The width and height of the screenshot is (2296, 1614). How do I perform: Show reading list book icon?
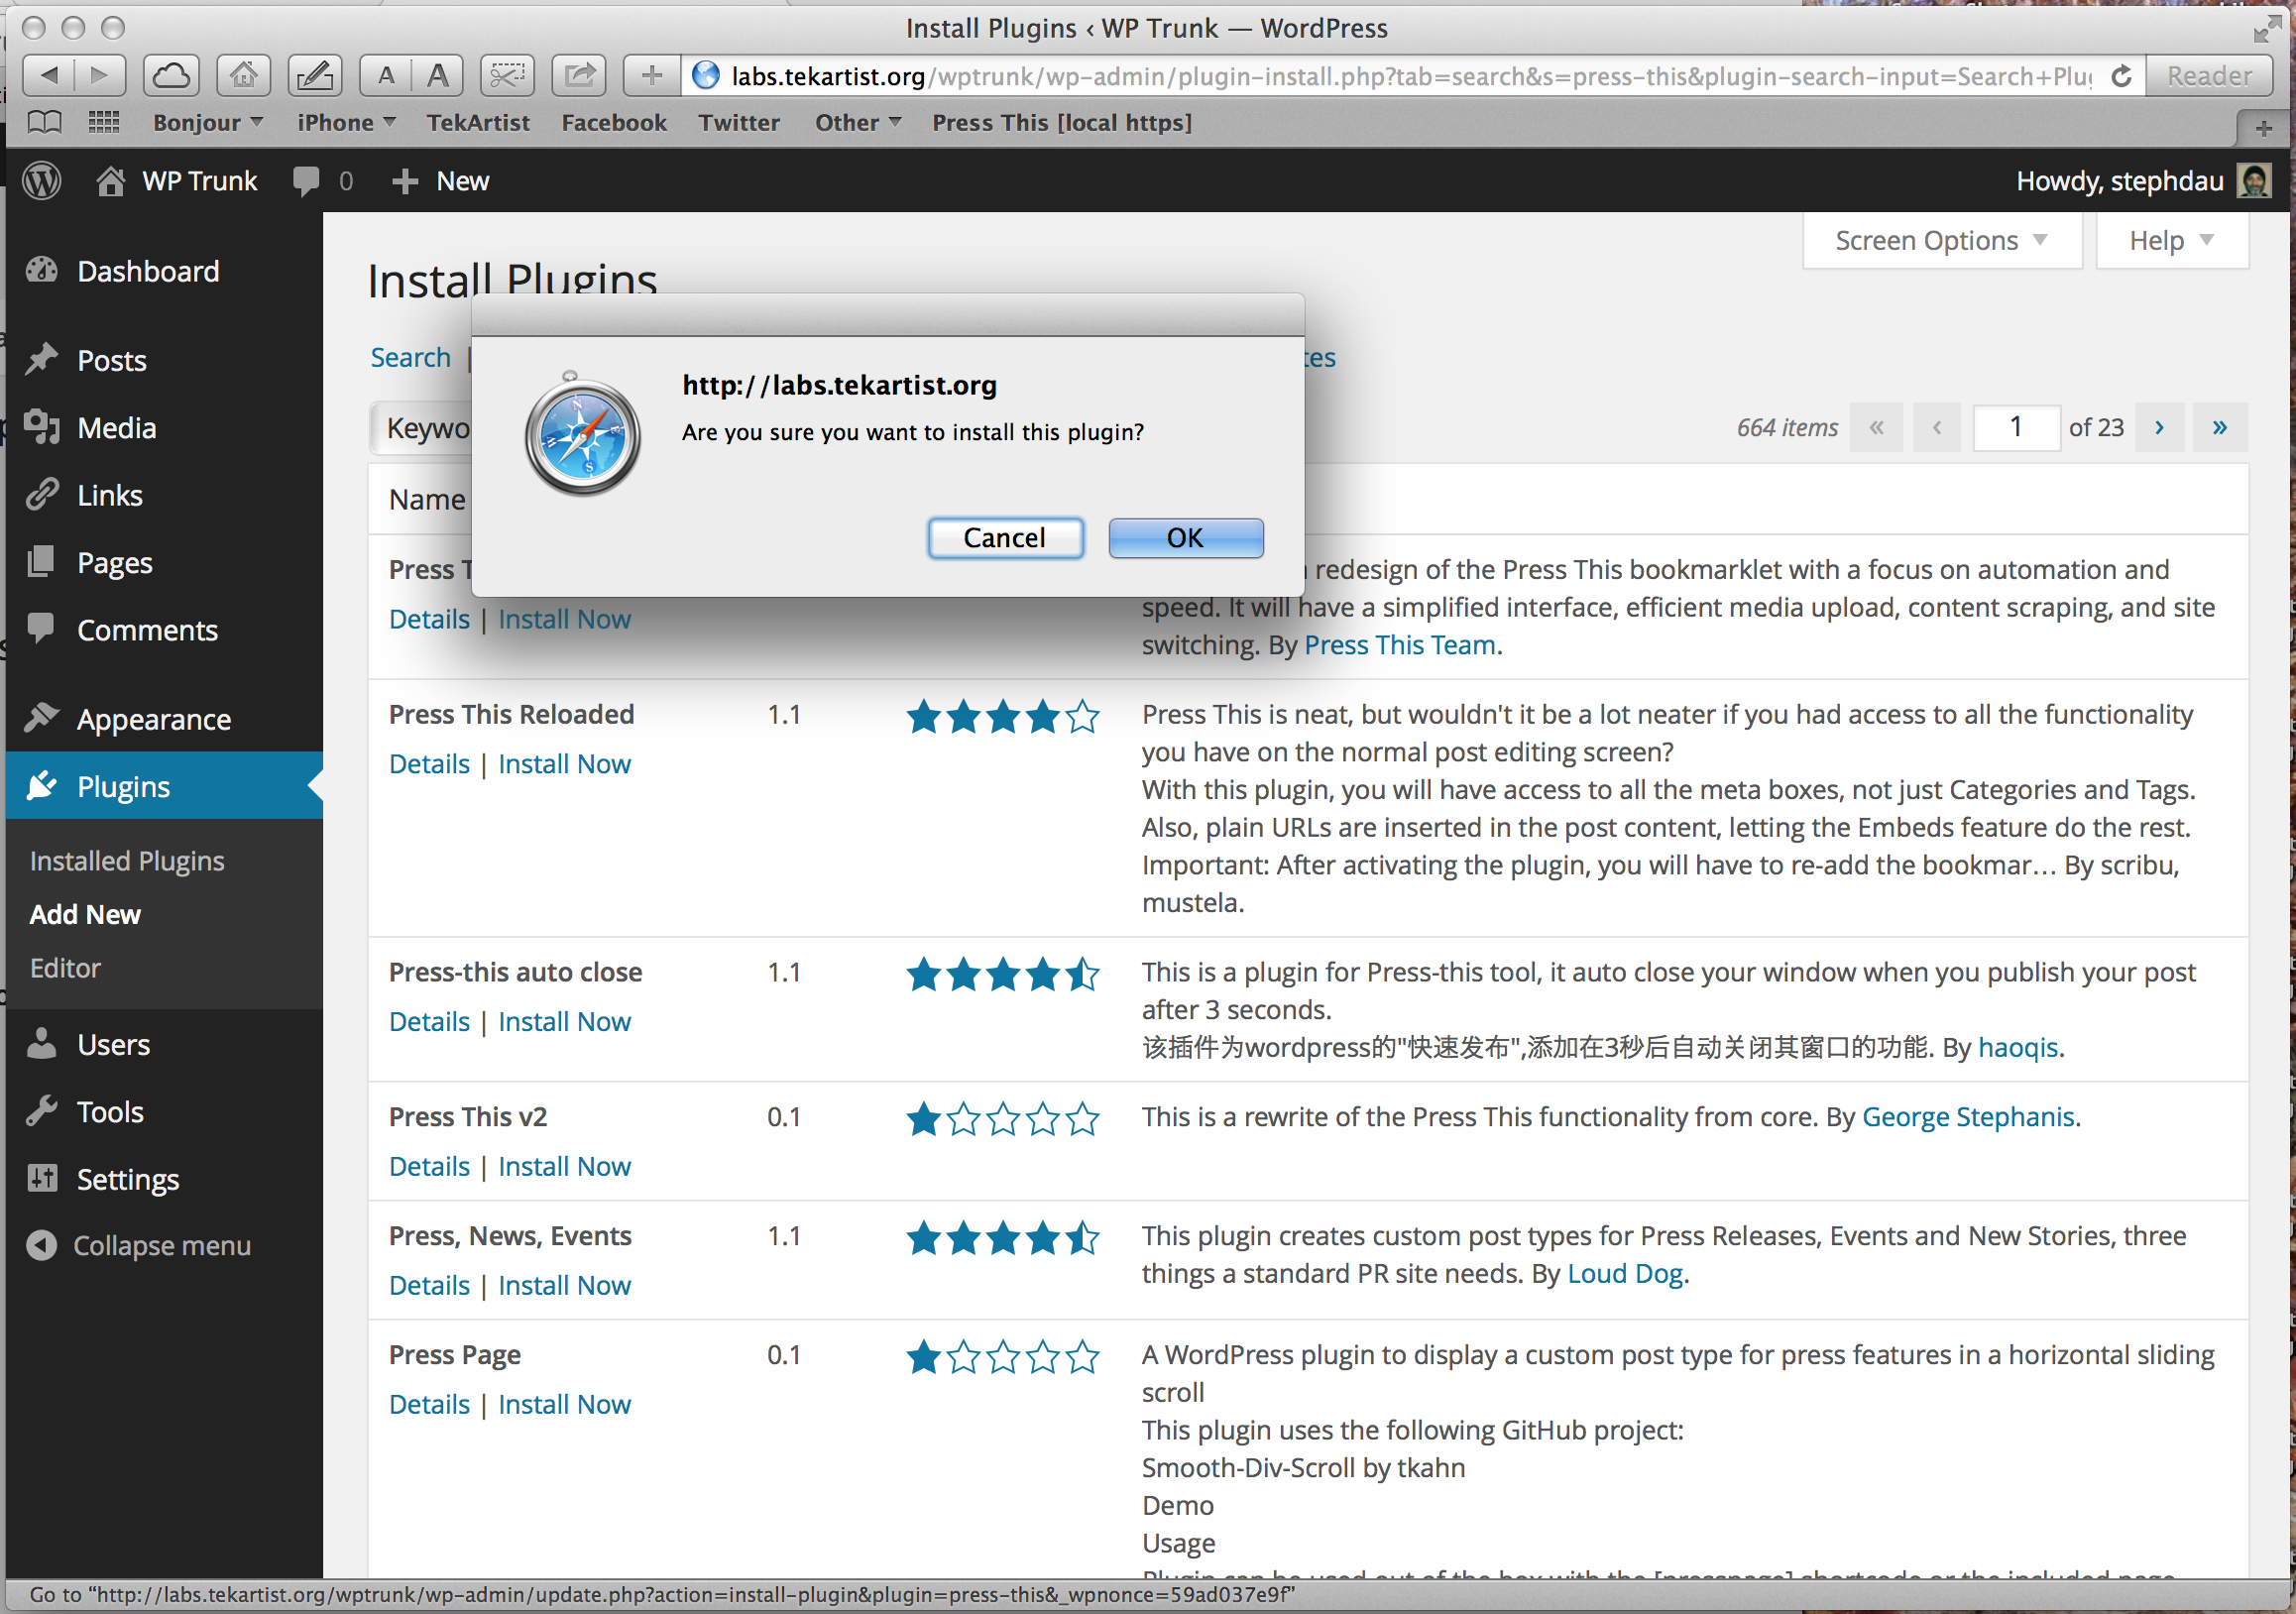coord(44,123)
